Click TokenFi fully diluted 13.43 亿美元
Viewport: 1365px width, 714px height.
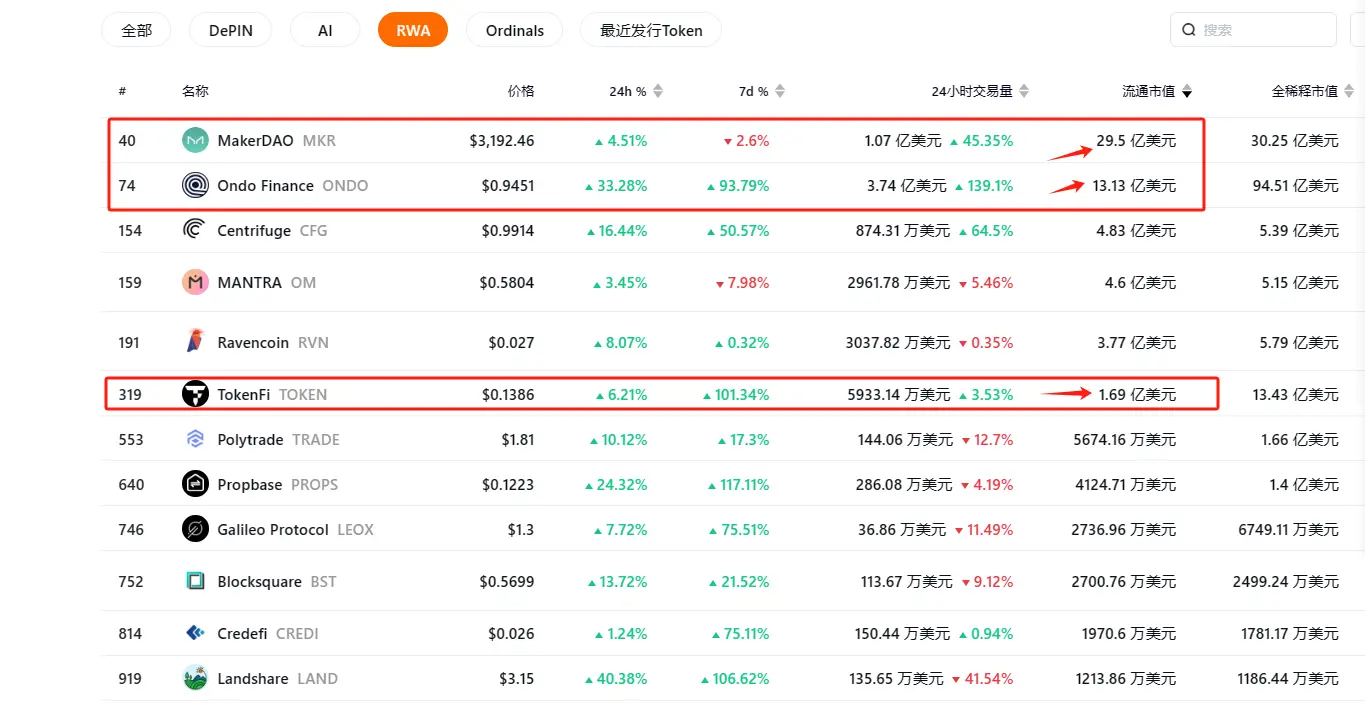click(x=1296, y=394)
